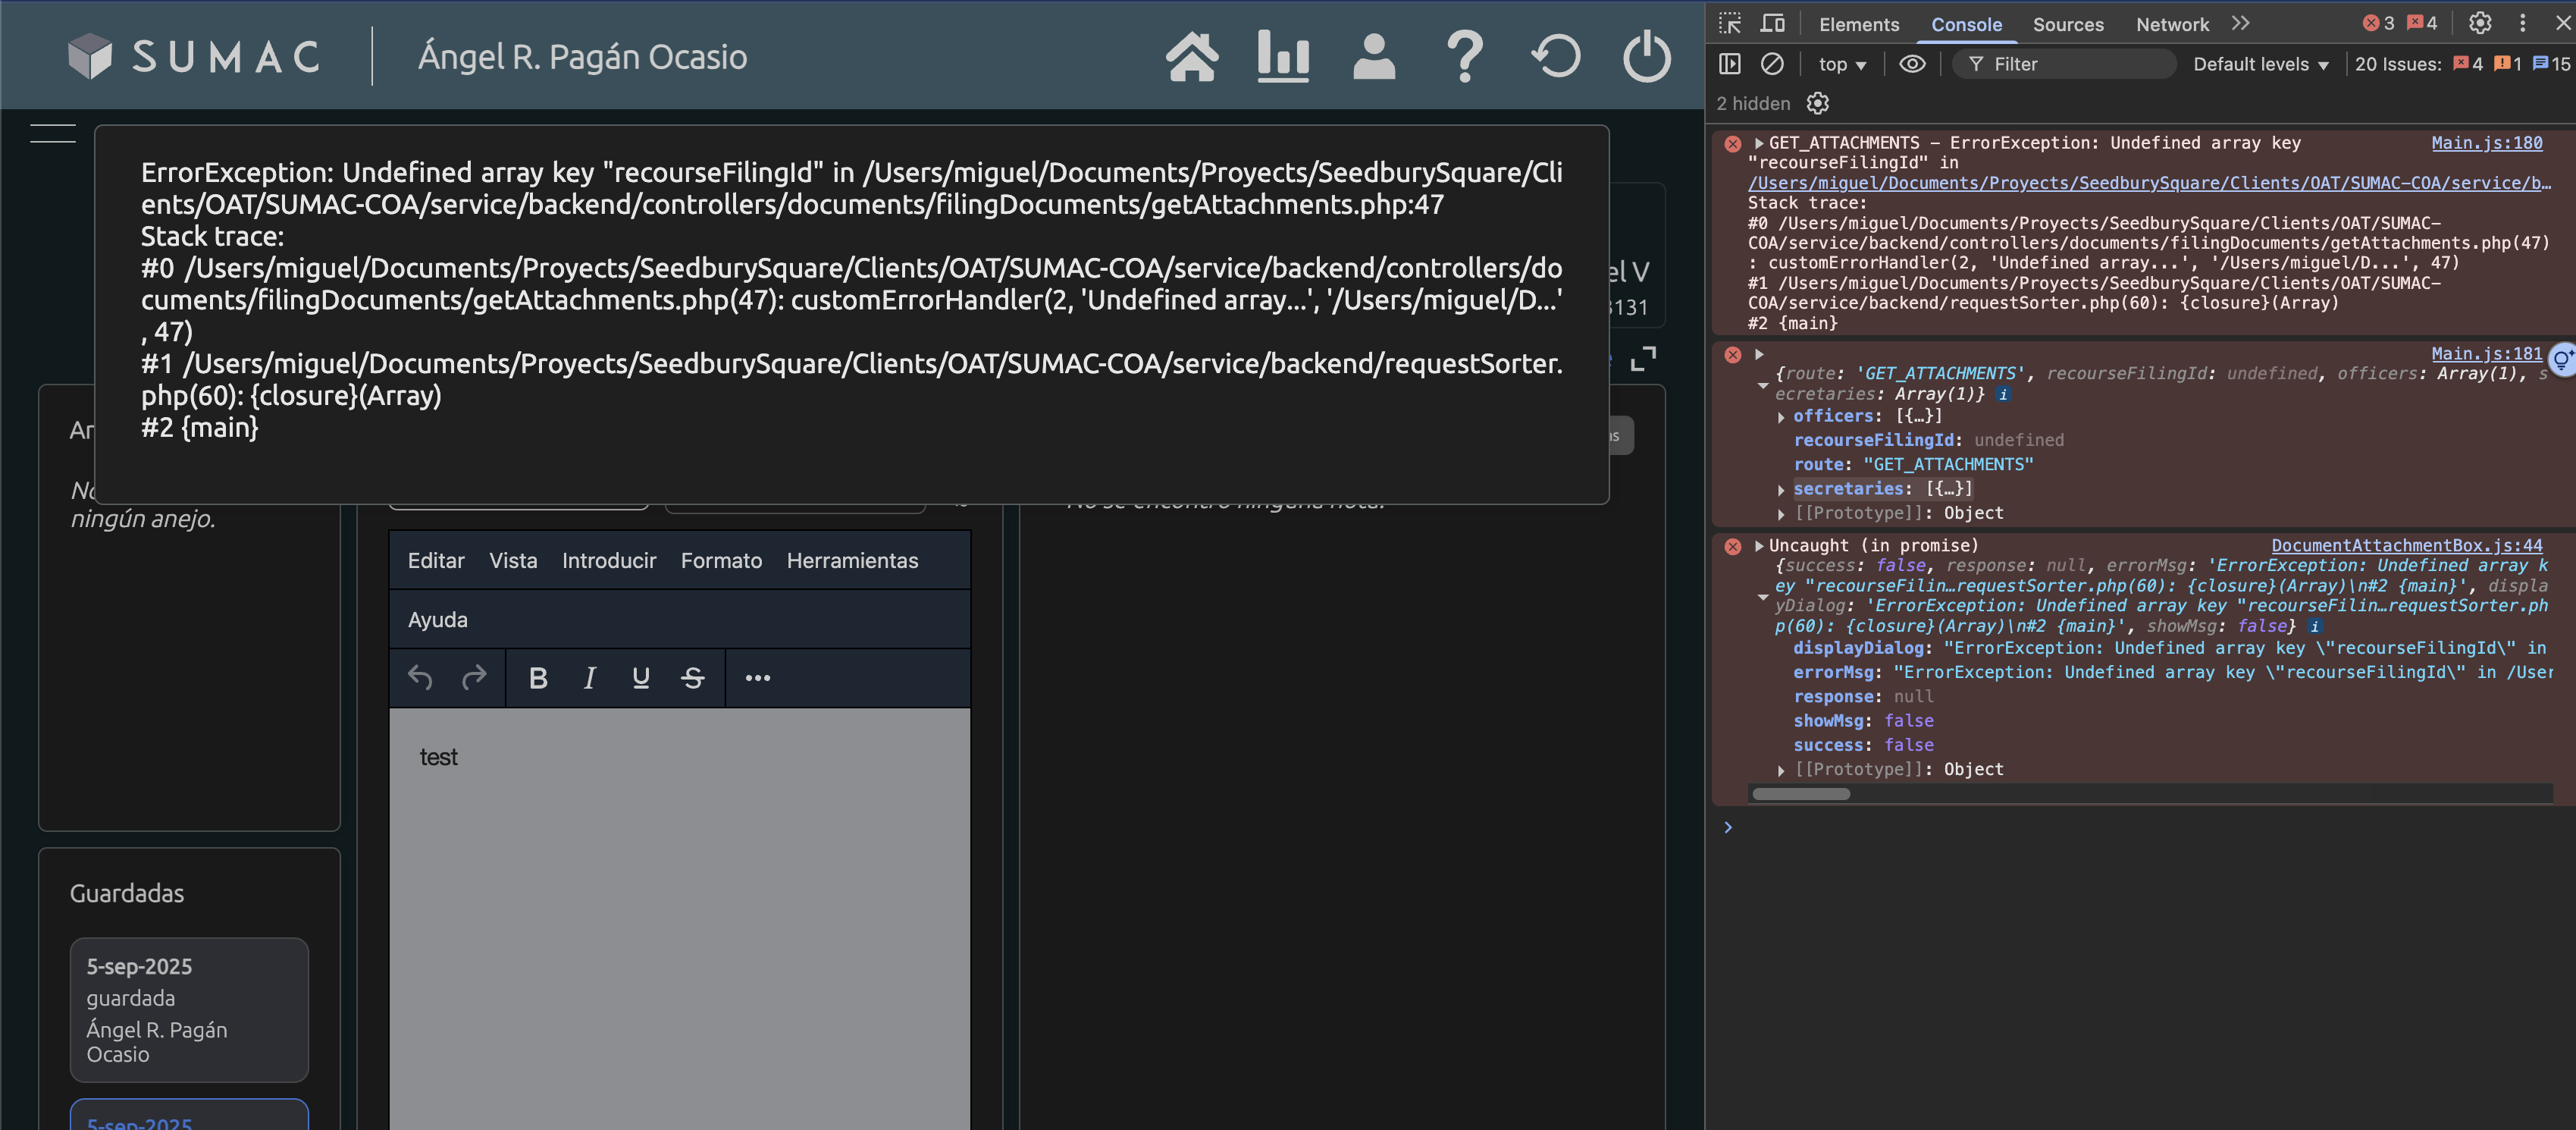The image size is (2576, 1130).
Task: Expand the officers array entry
Action: coord(1782,417)
